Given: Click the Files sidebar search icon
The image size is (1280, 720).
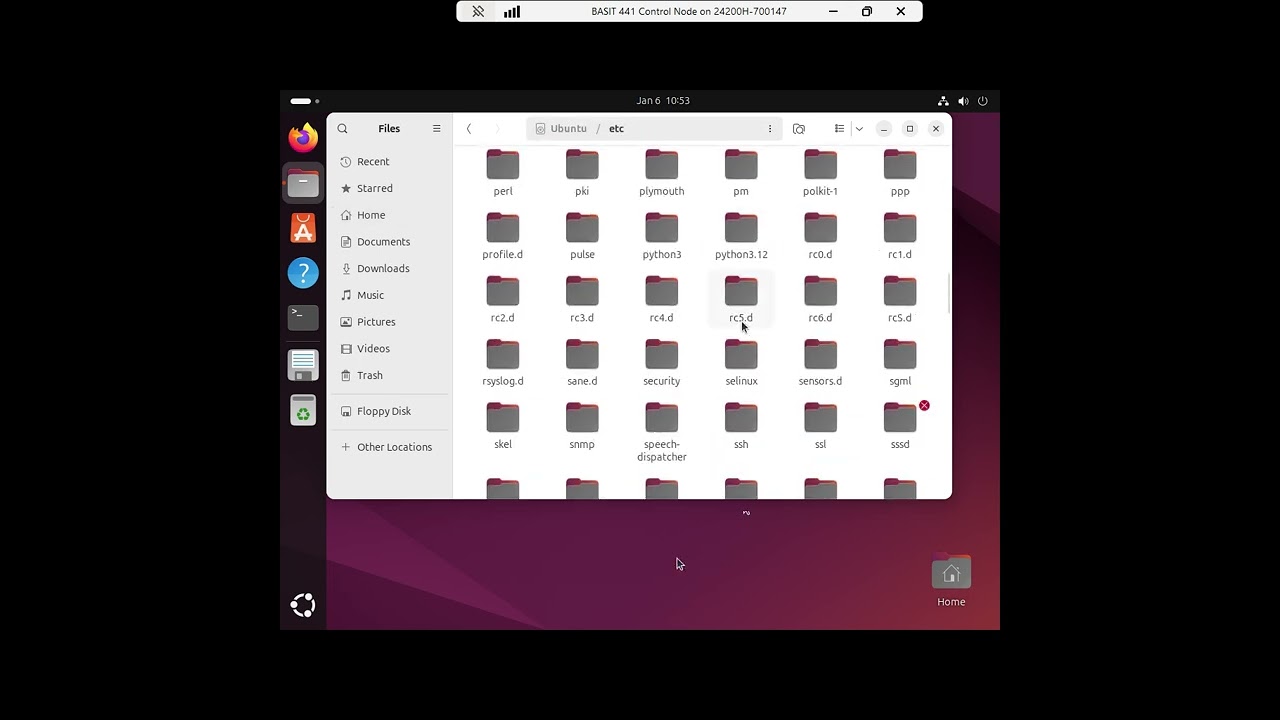Looking at the screenshot, I should [x=342, y=128].
